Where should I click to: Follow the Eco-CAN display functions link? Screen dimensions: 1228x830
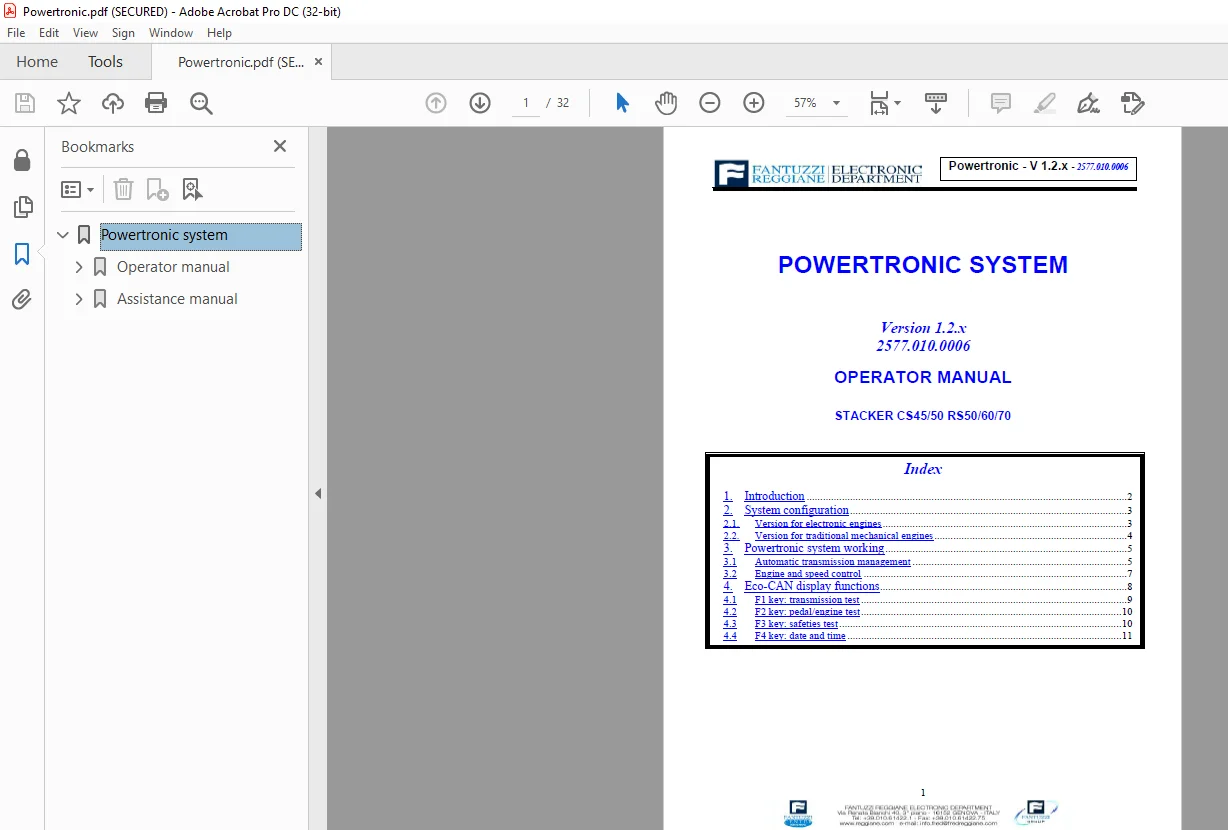coord(812,586)
